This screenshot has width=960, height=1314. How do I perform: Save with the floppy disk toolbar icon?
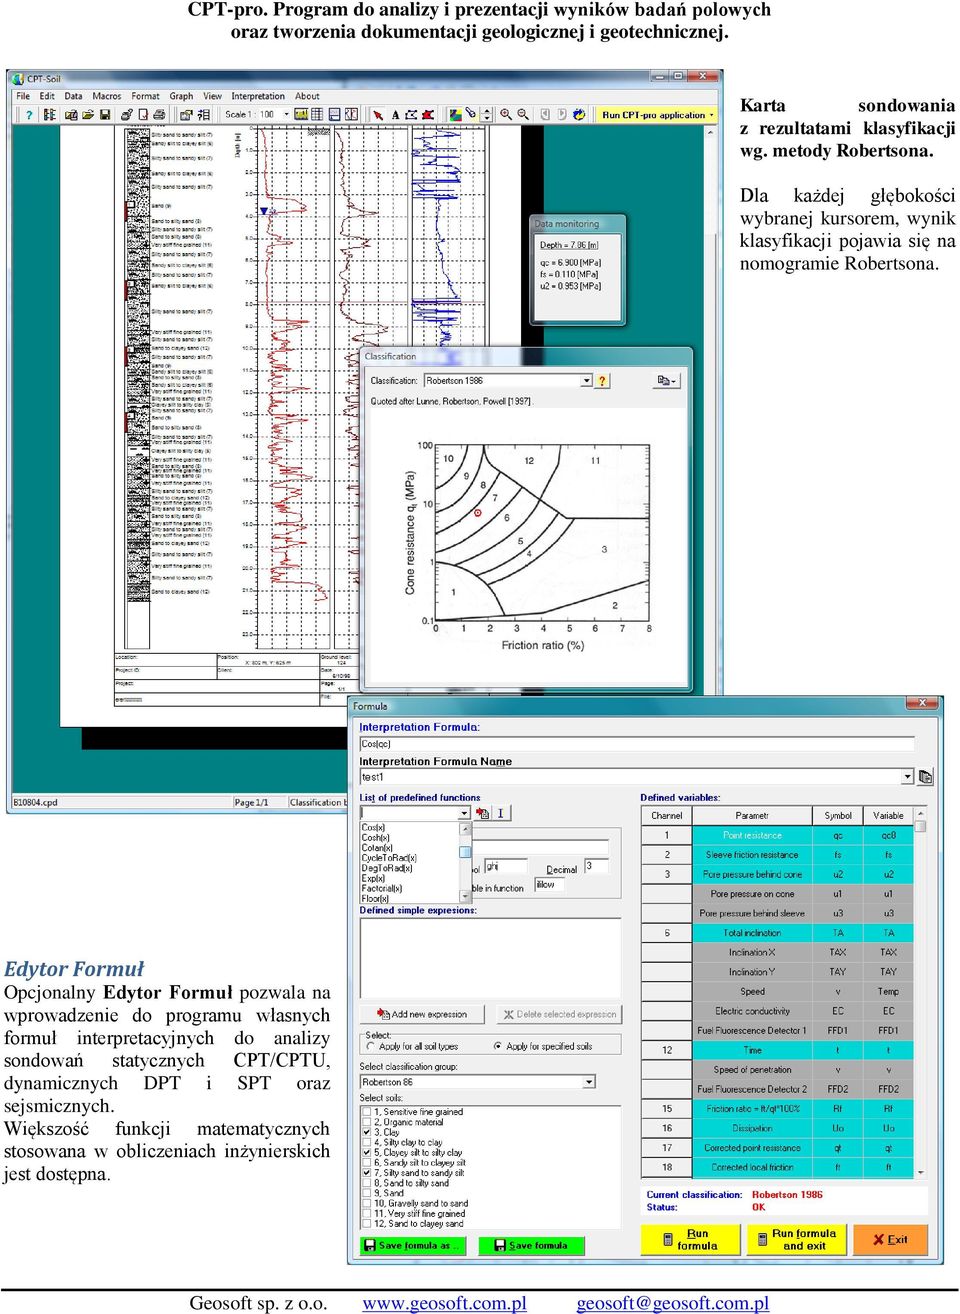pos(105,115)
